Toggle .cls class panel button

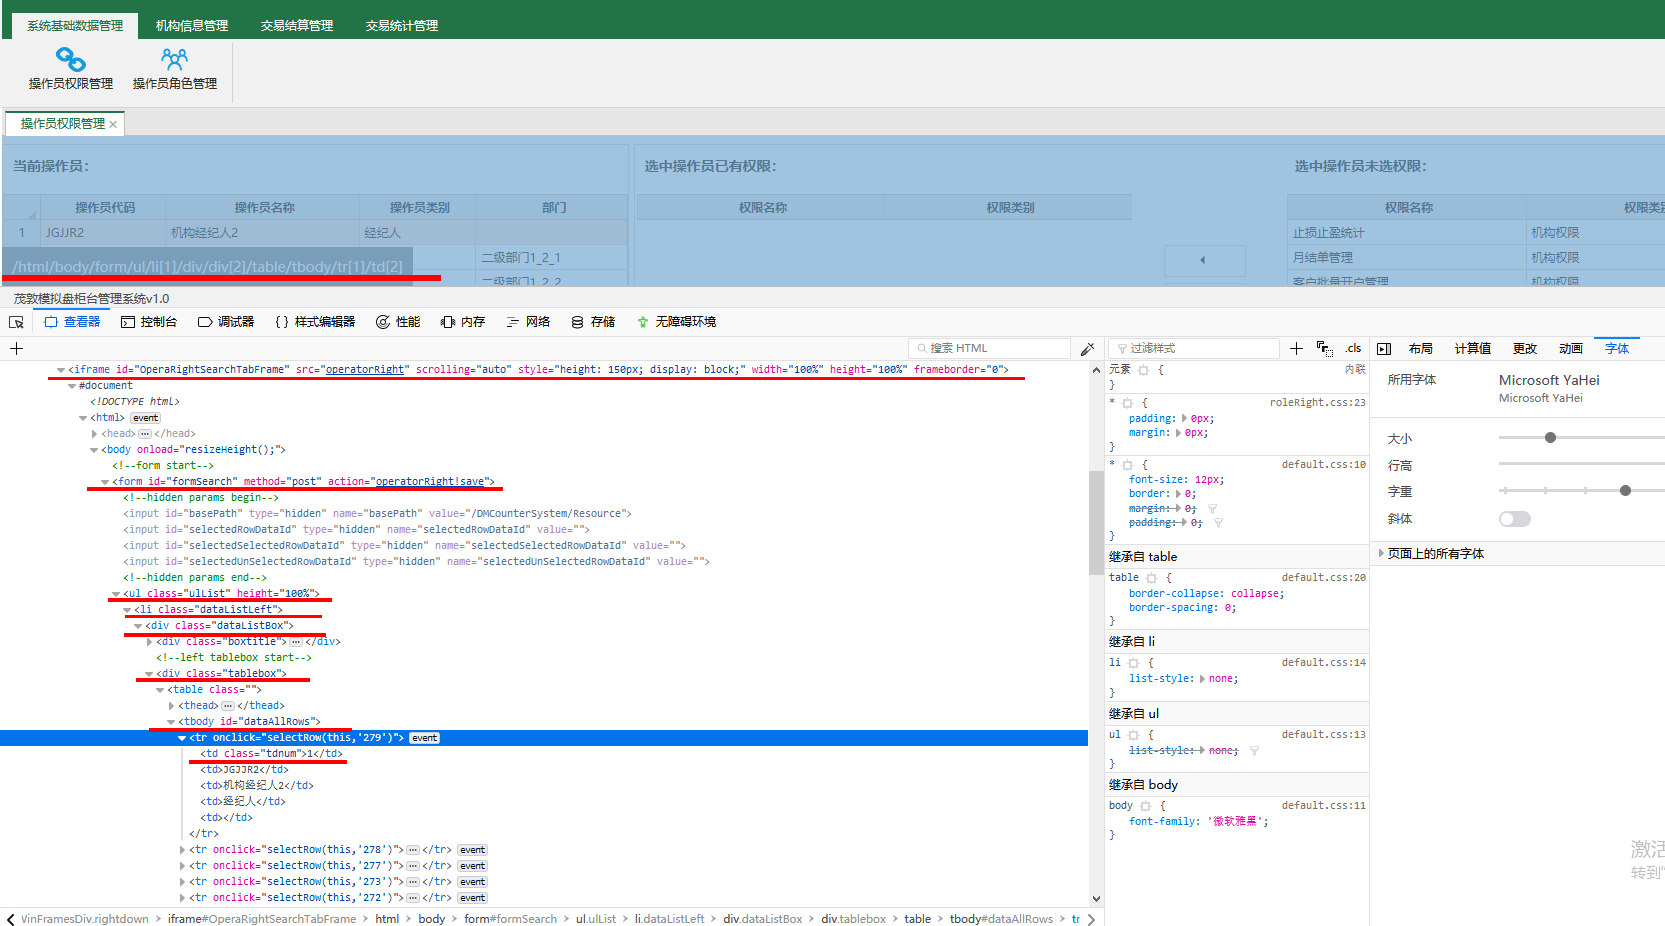coord(1353,348)
